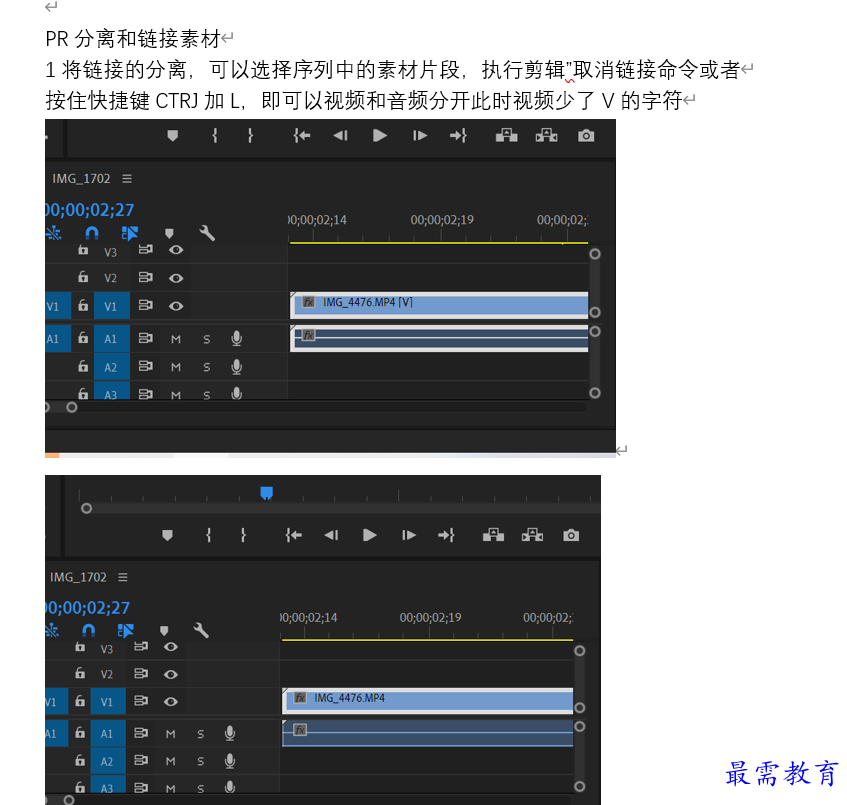Screen dimensions: 847x805
Task: Open wrench timeline settings in upper timeline
Action: pyautogui.click(x=207, y=233)
